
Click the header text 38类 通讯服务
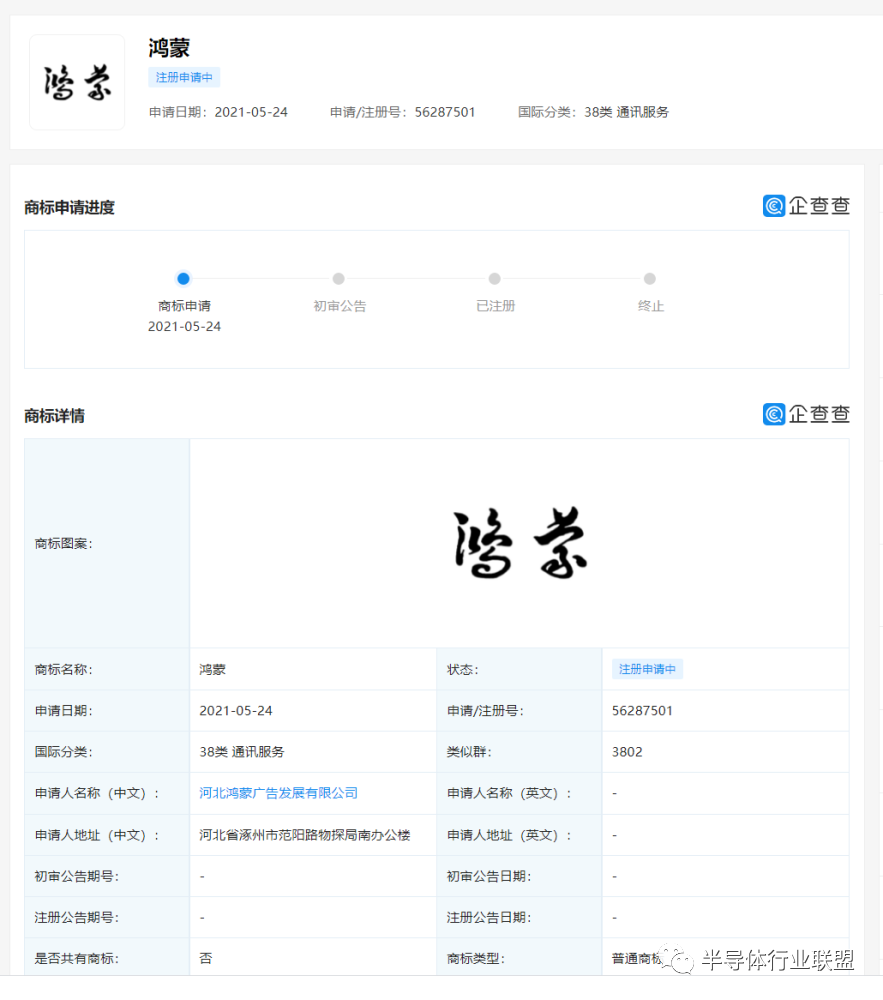point(627,112)
